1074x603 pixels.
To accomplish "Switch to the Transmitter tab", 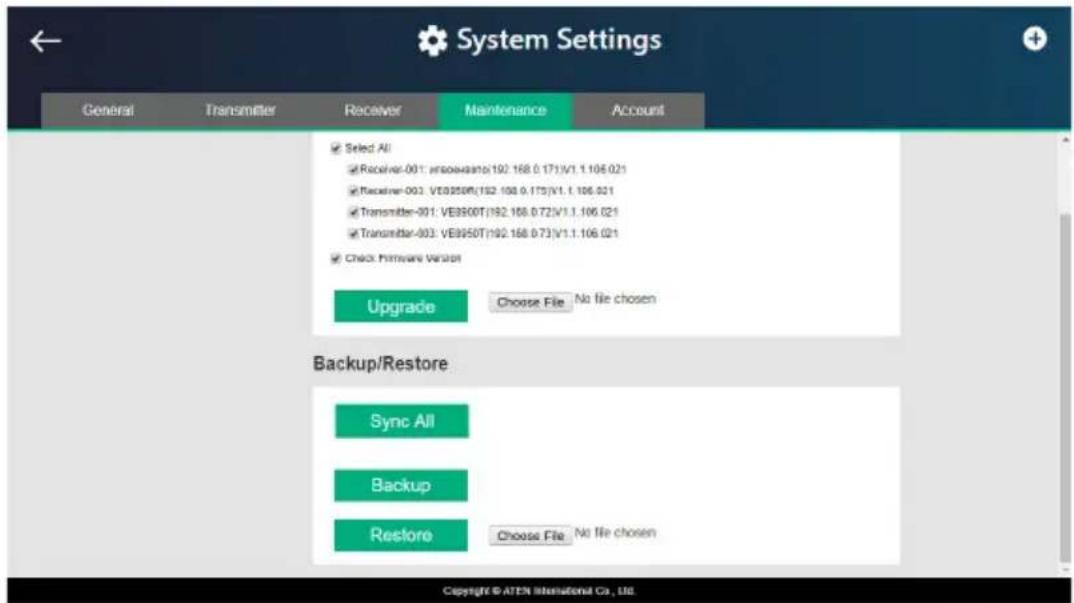I will click(x=240, y=110).
